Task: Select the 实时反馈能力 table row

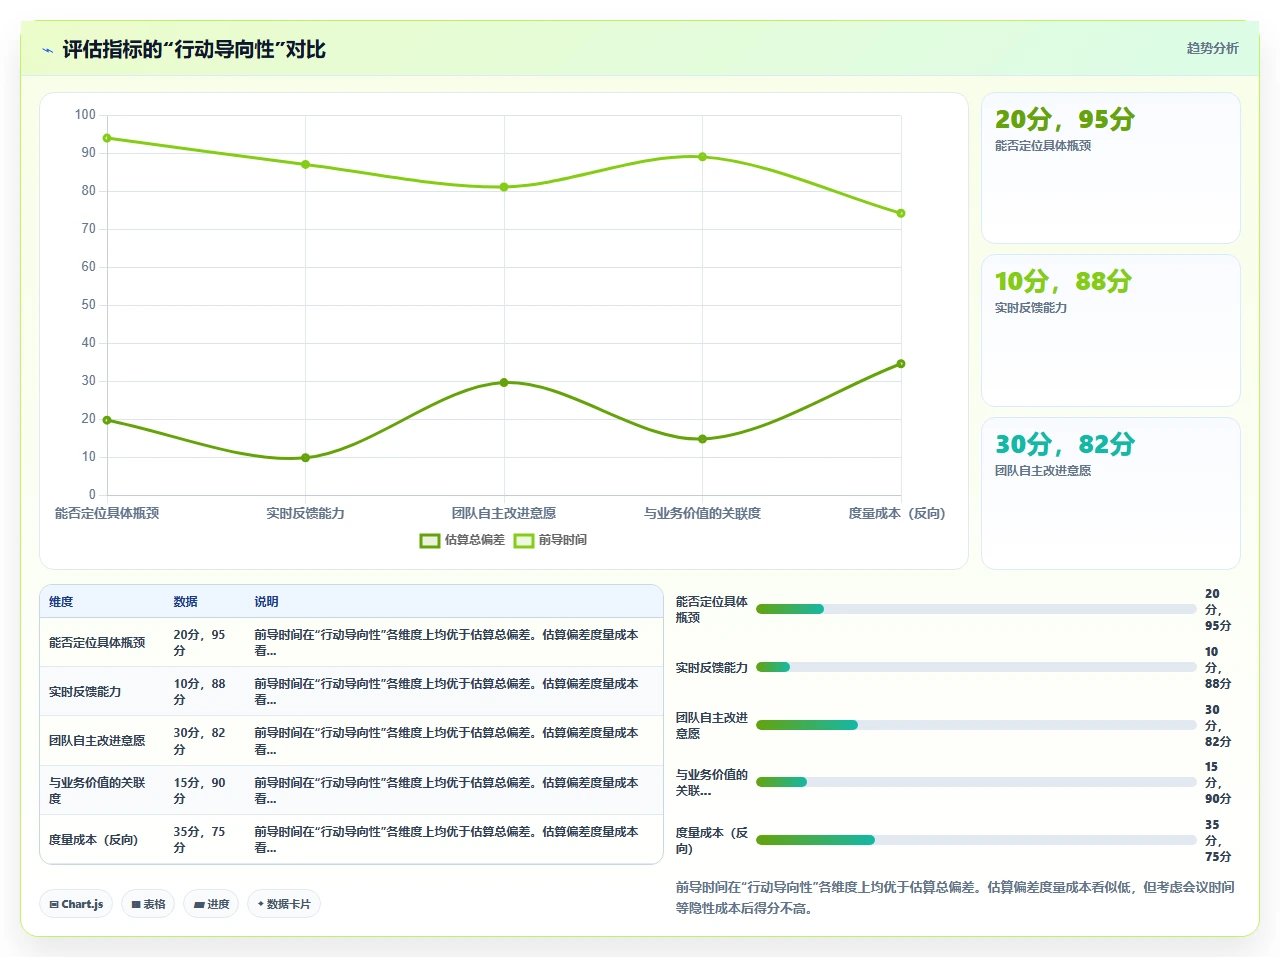Action: 351,692
